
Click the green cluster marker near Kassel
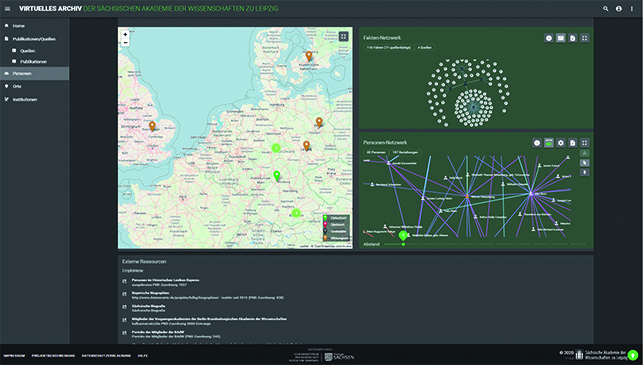coord(276,148)
